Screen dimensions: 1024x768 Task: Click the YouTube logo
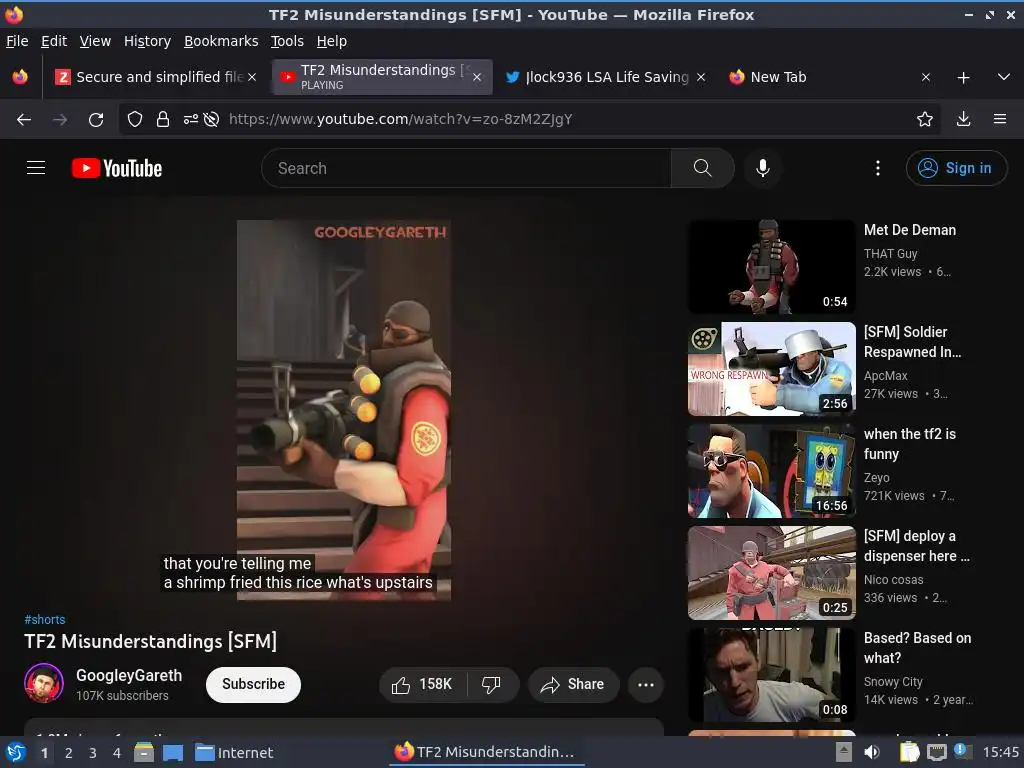[117, 168]
